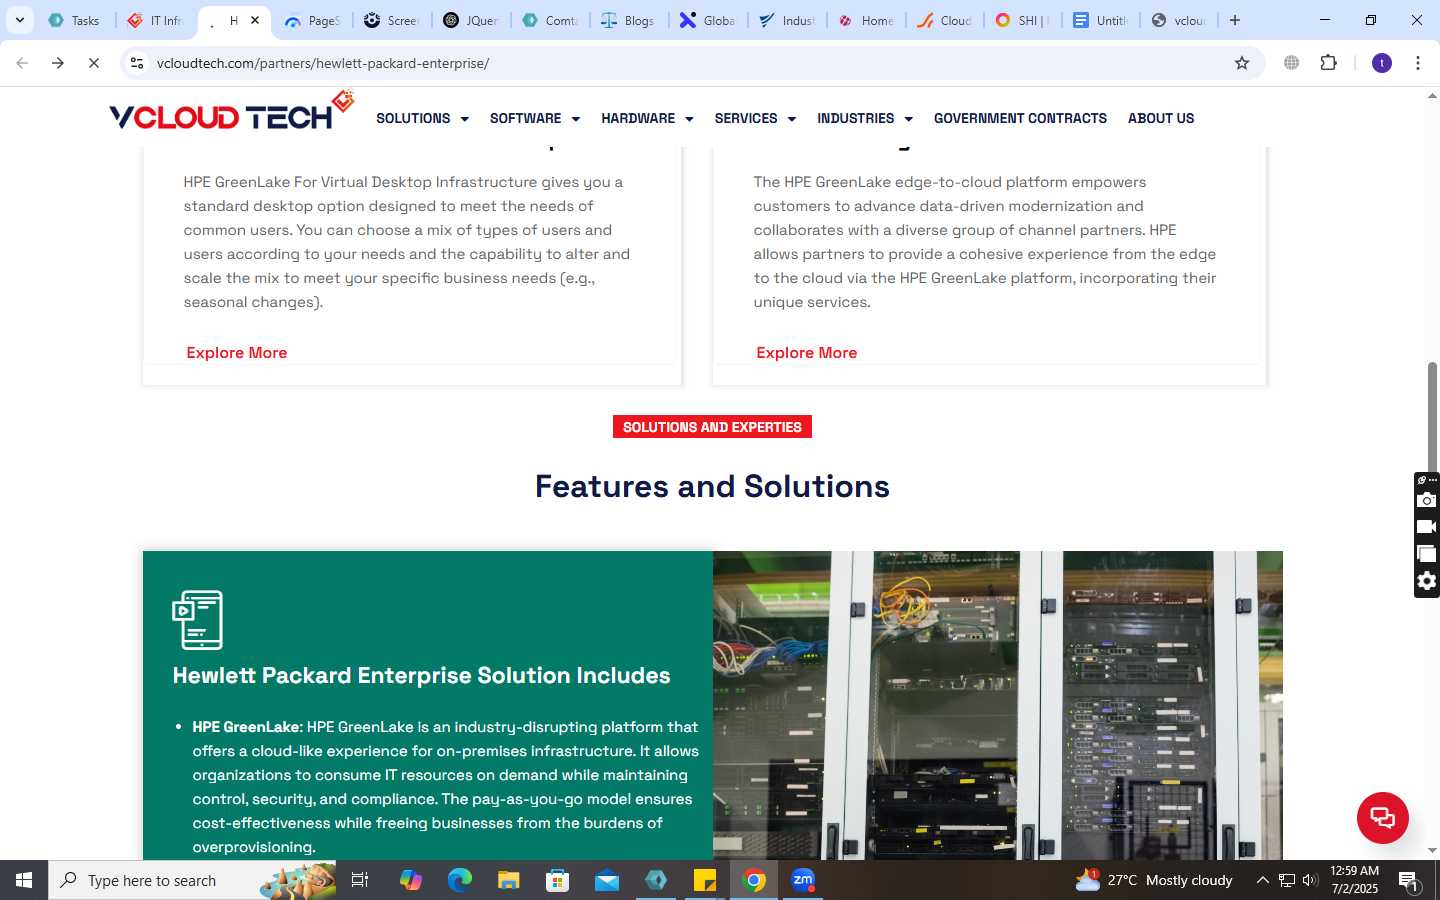Show hidden system tray icons

1262,880
